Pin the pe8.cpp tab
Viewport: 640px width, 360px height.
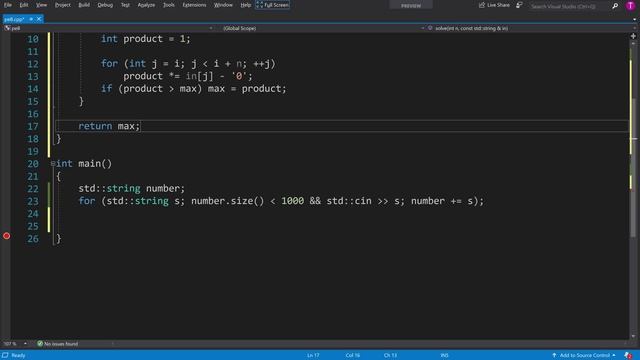click(x=31, y=19)
